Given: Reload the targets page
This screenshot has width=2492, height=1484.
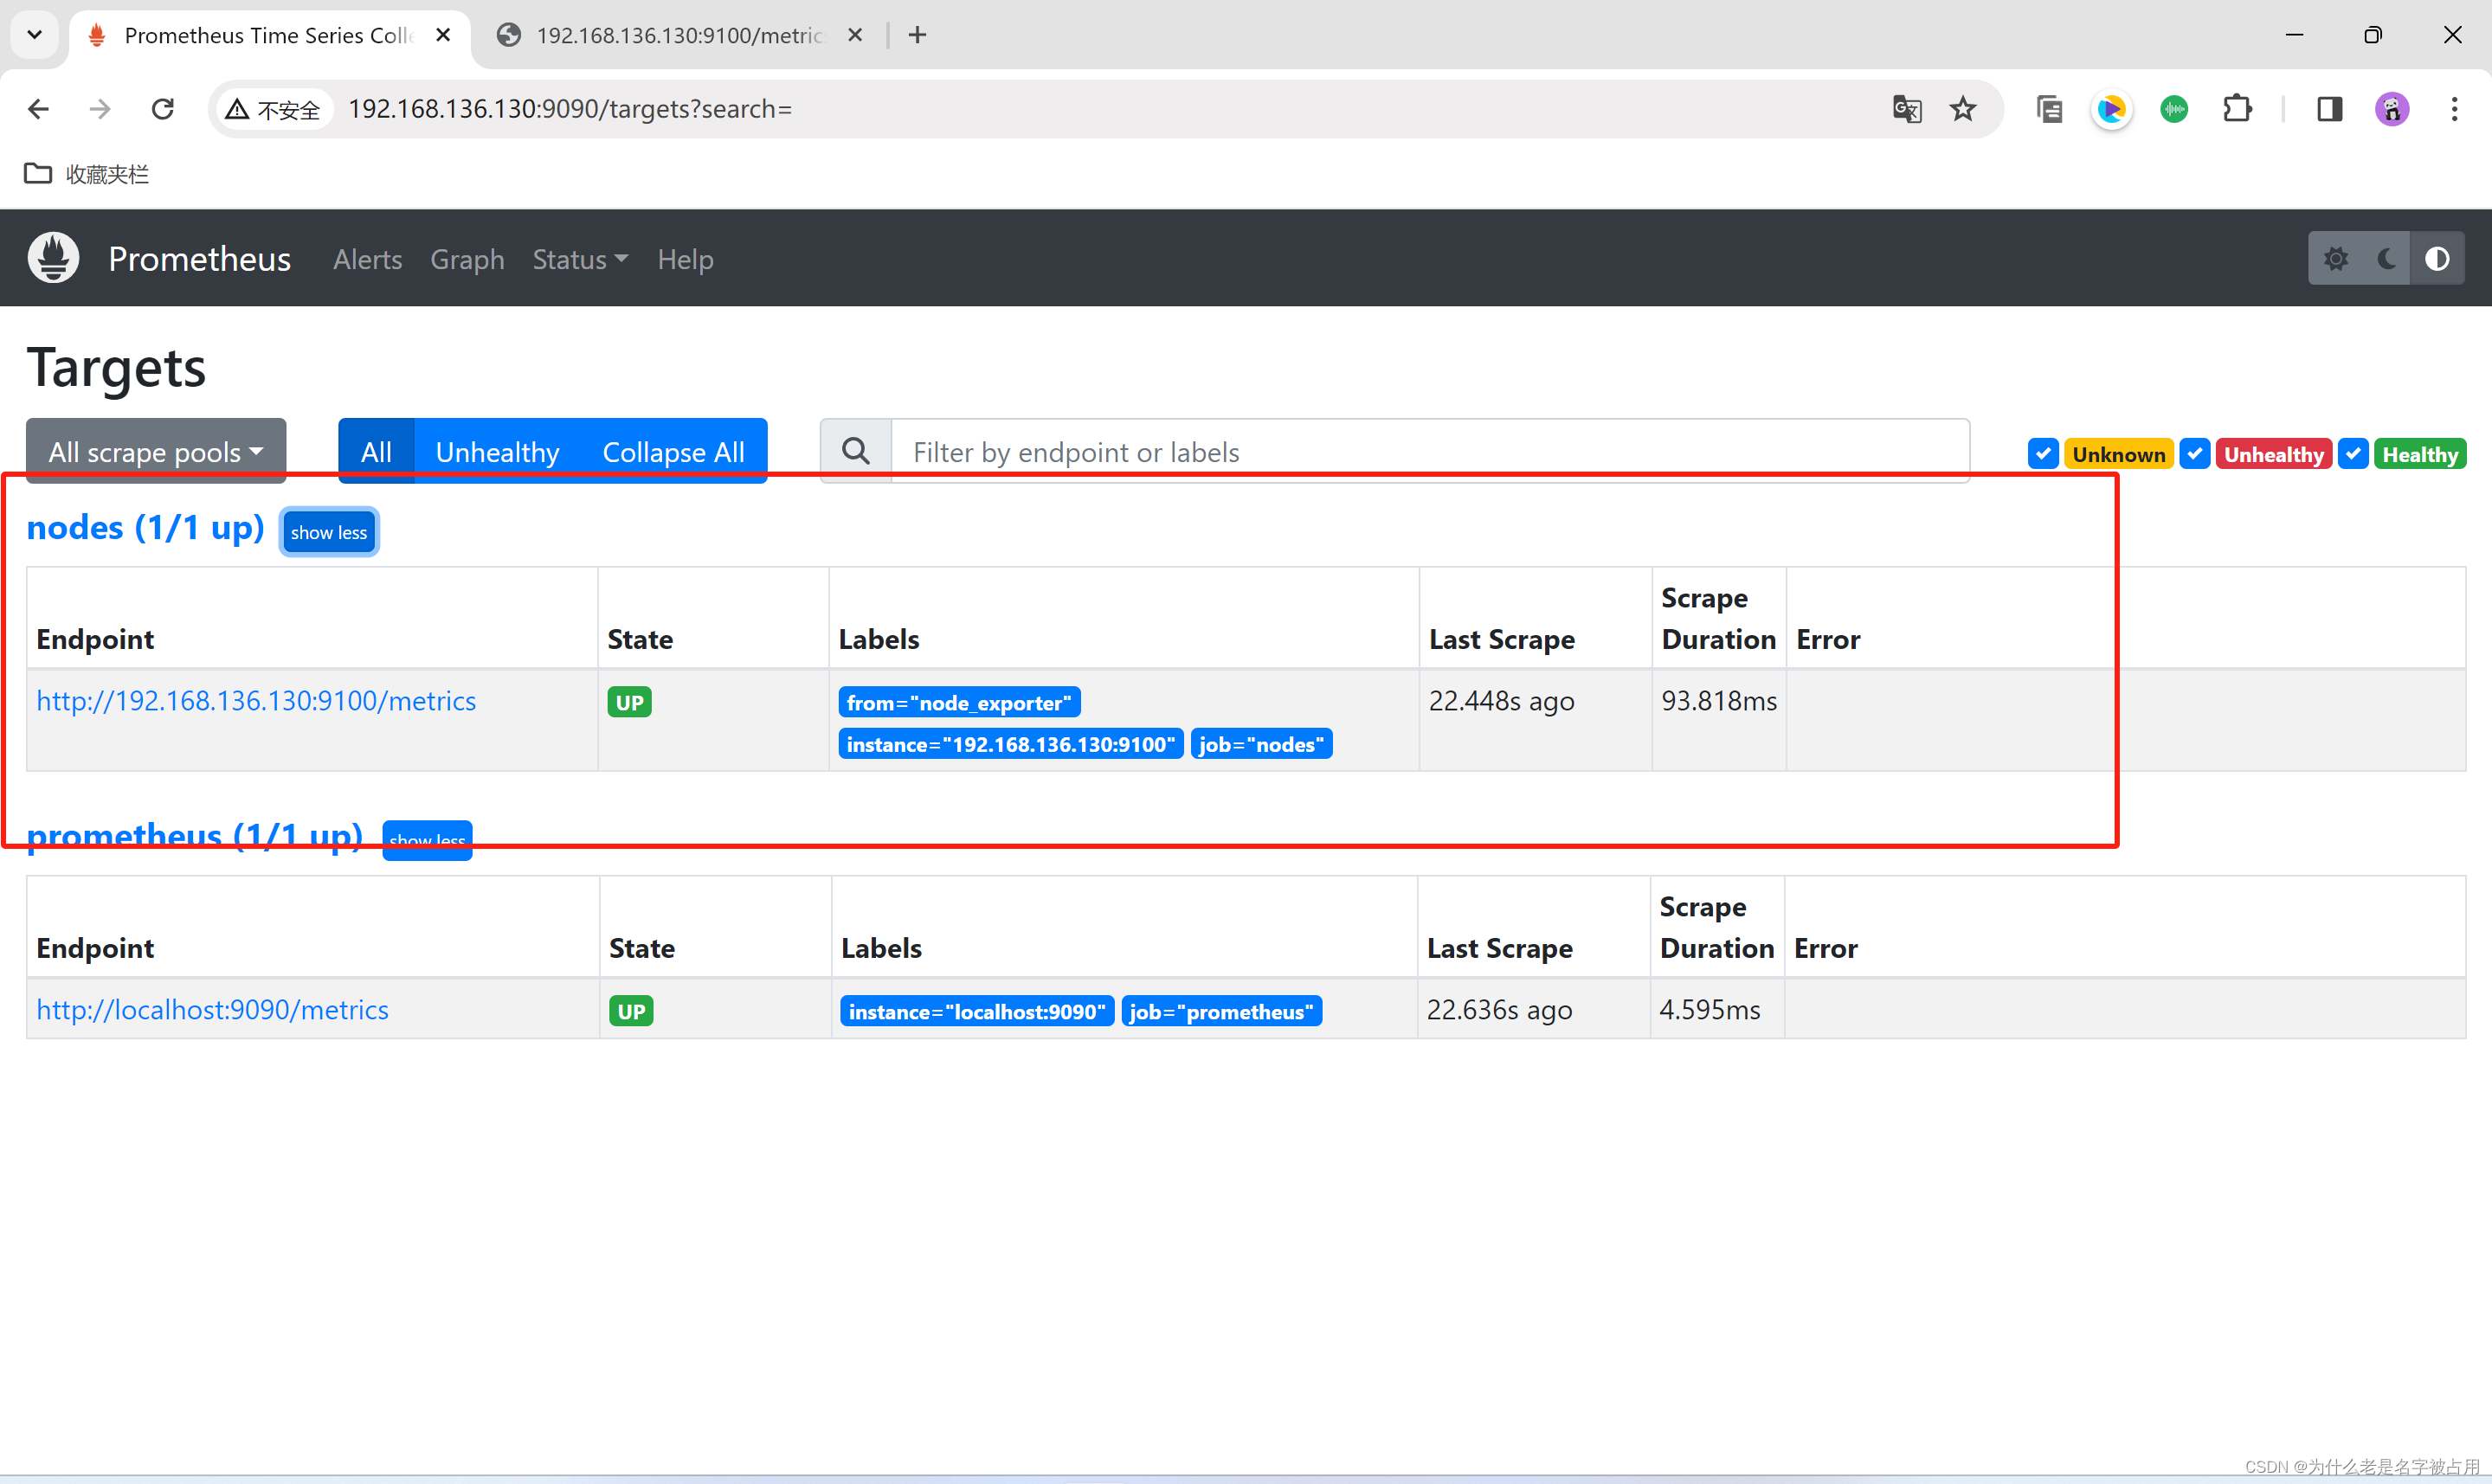Looking at the screenshot, I should pyautogui.click(x=163, y=109).
